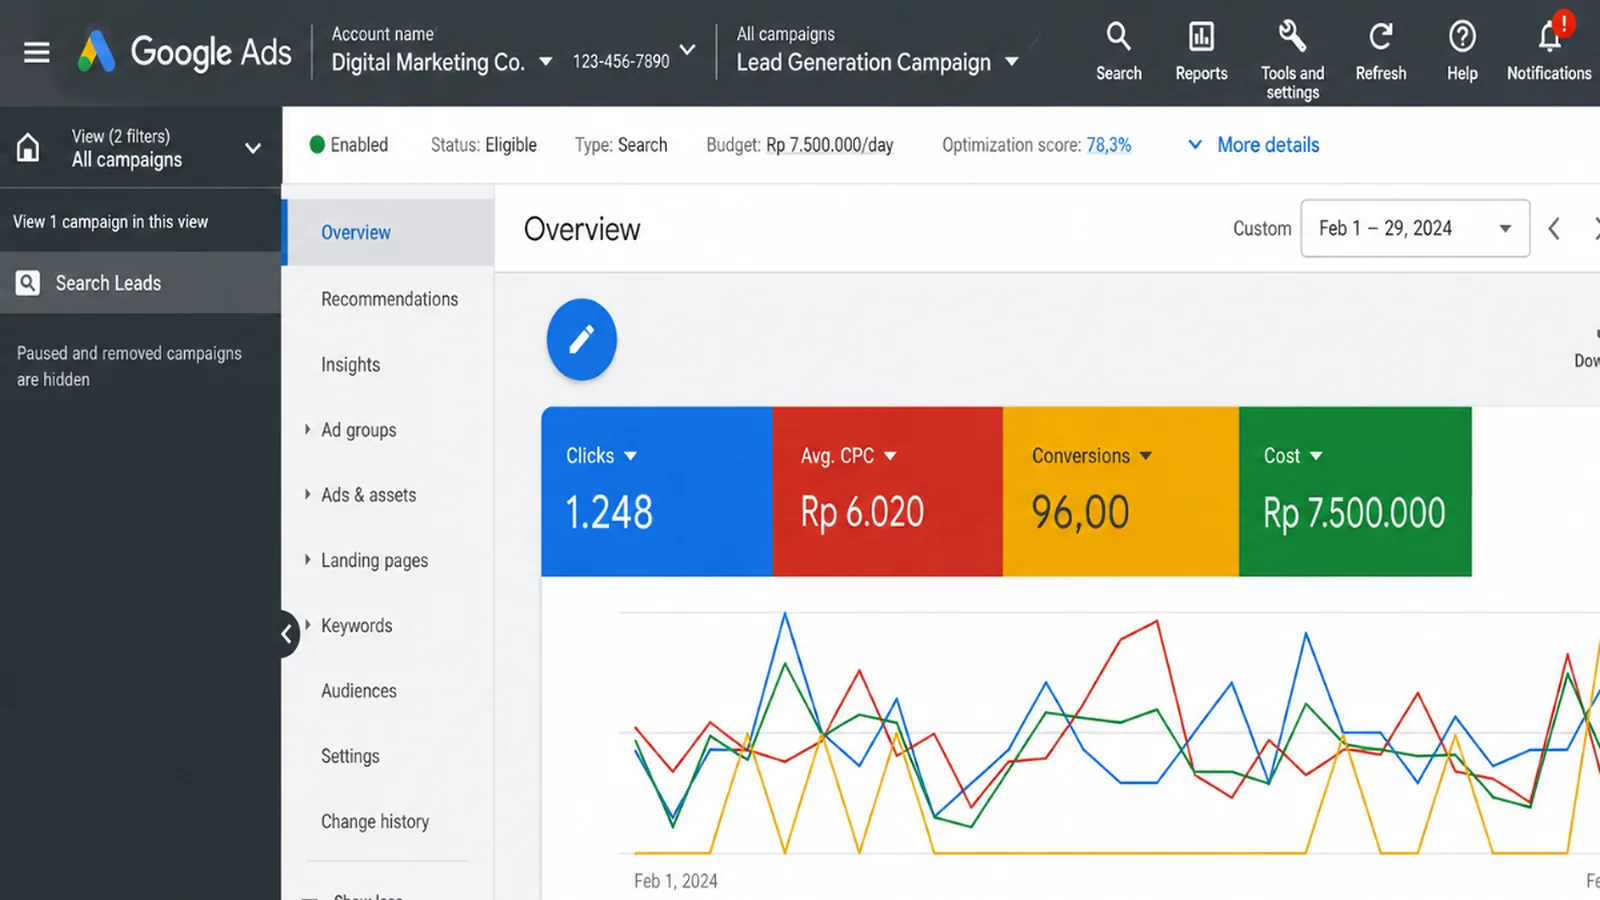This screenshot has width=1600, height=900.
Task: Click the Search Leads campaign icon
Action: click(x=28, y=283)
